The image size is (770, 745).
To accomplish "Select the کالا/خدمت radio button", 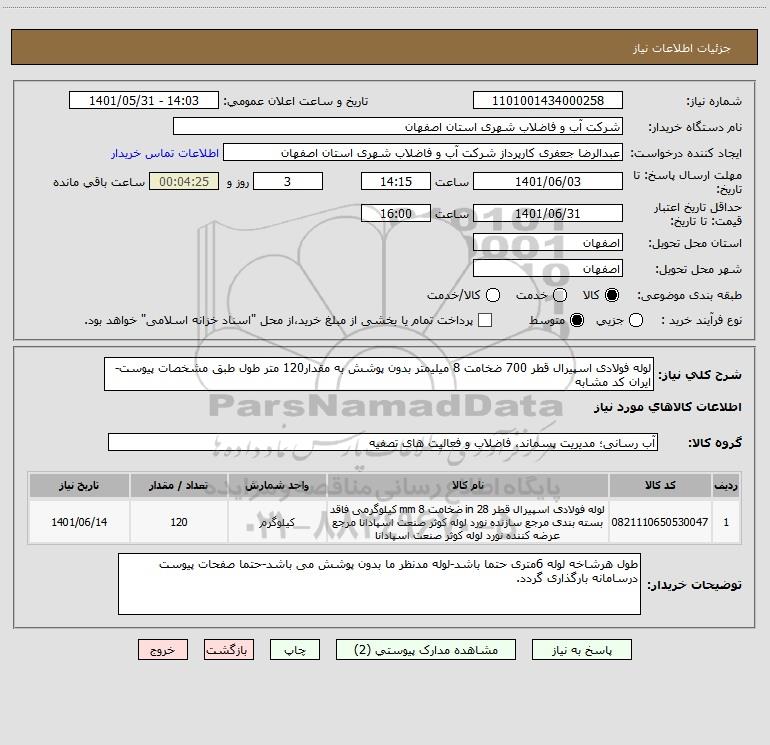I will pos(493,295).
